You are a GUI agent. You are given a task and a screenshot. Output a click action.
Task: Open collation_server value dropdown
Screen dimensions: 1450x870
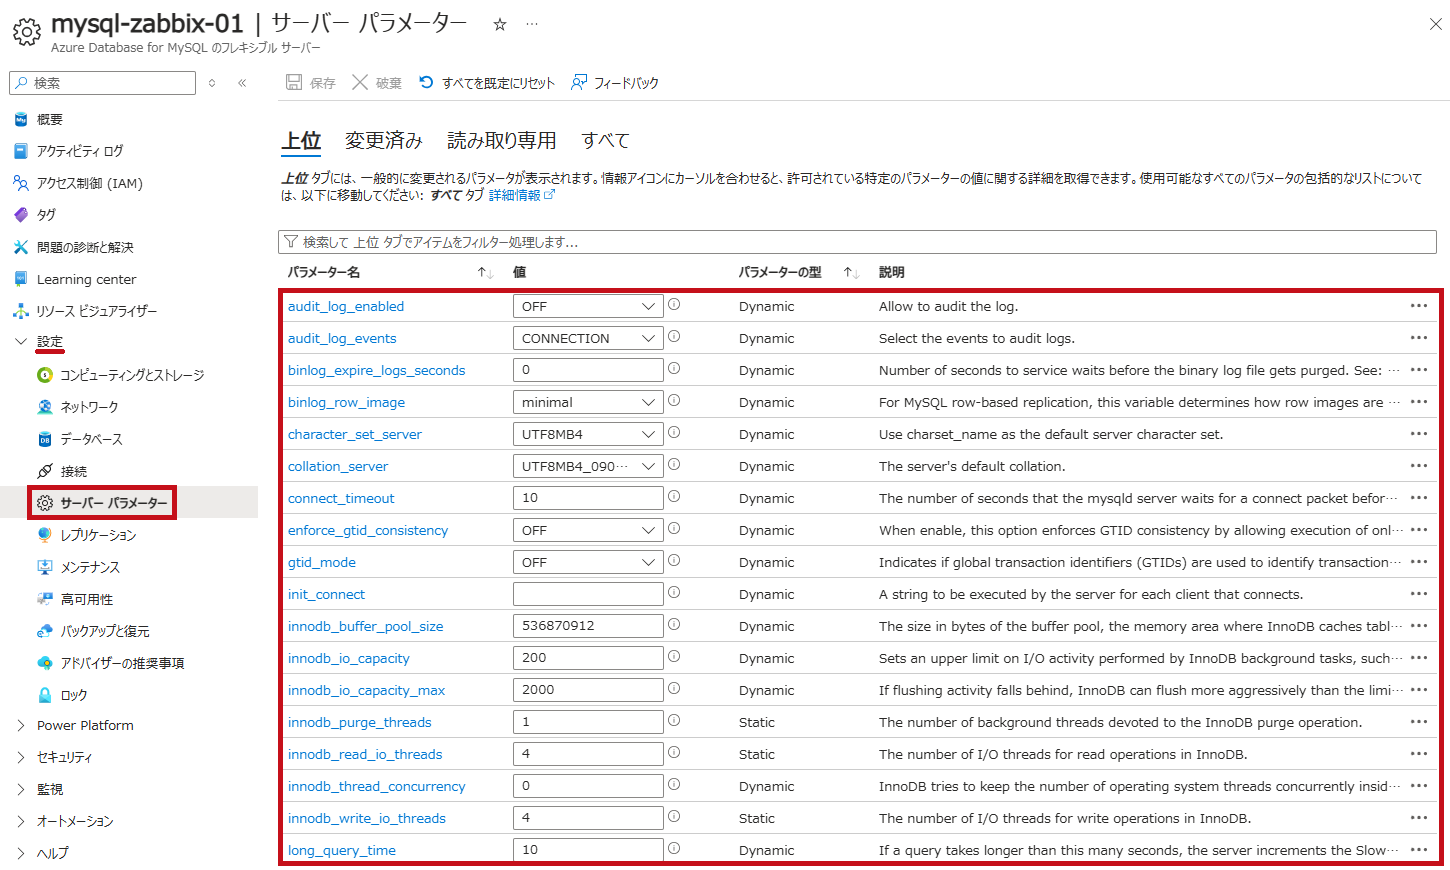588,466
